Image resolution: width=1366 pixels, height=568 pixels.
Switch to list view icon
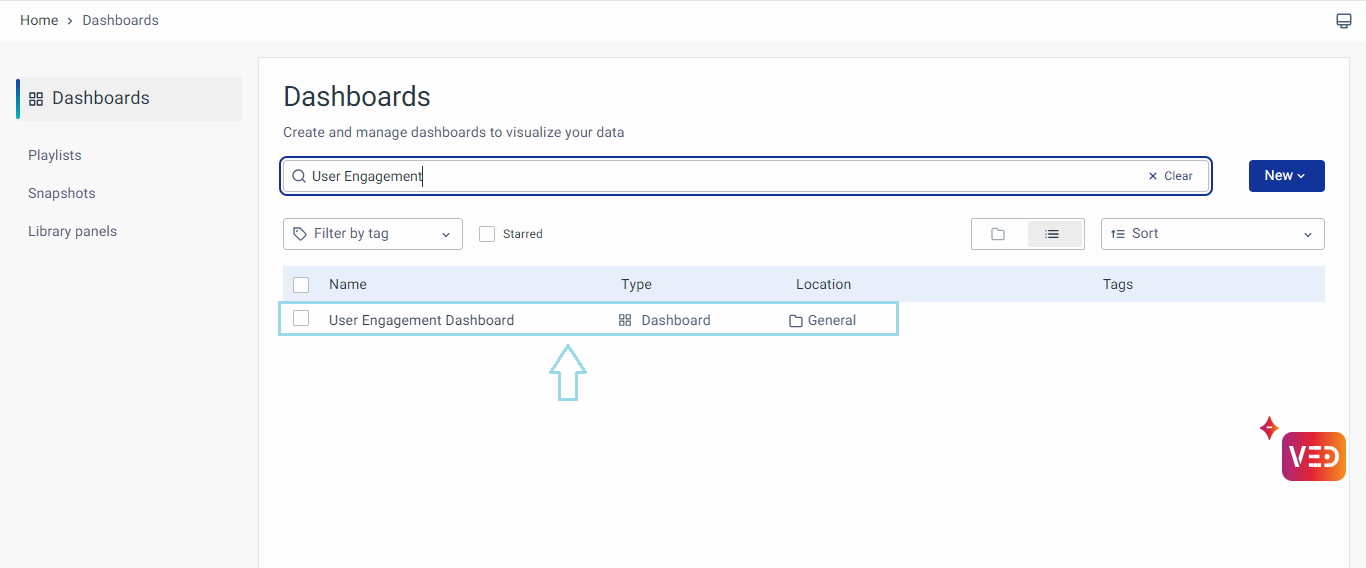click(1052, 234)
